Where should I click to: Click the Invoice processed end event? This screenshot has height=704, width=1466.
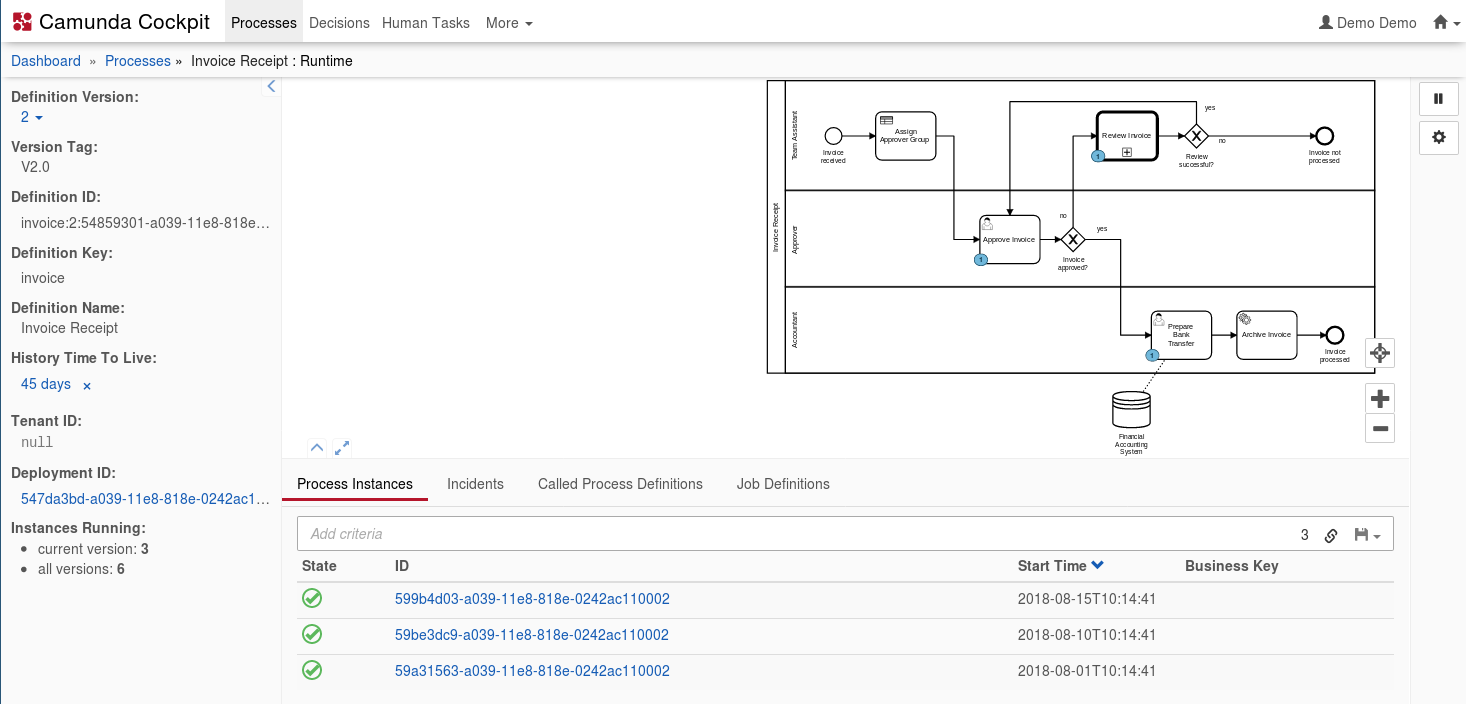pos(1334,335)
